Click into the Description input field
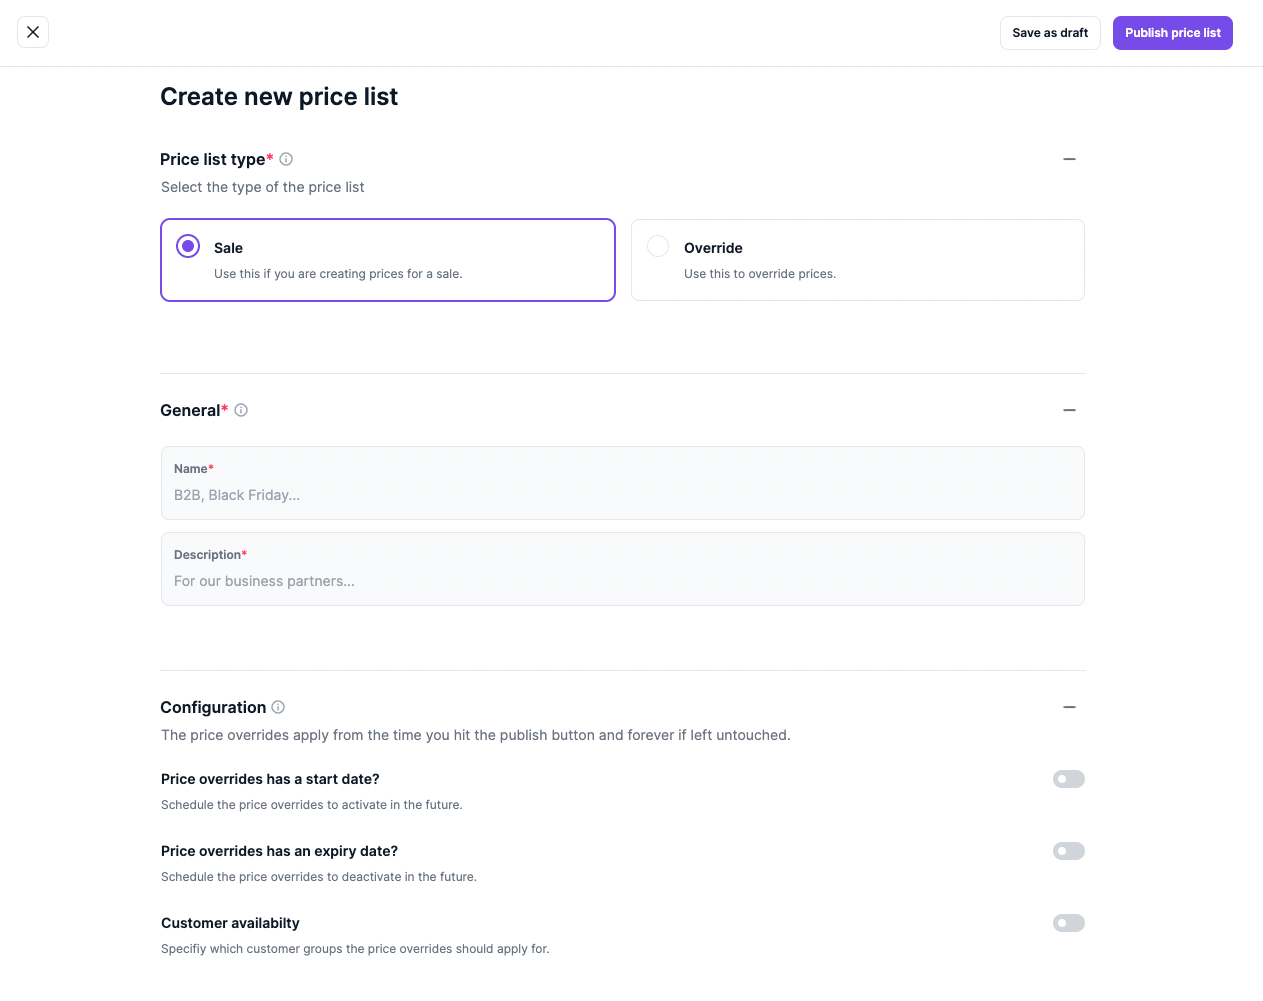This screenshot has height=1001, width=1263. click(x=622, y=581)
